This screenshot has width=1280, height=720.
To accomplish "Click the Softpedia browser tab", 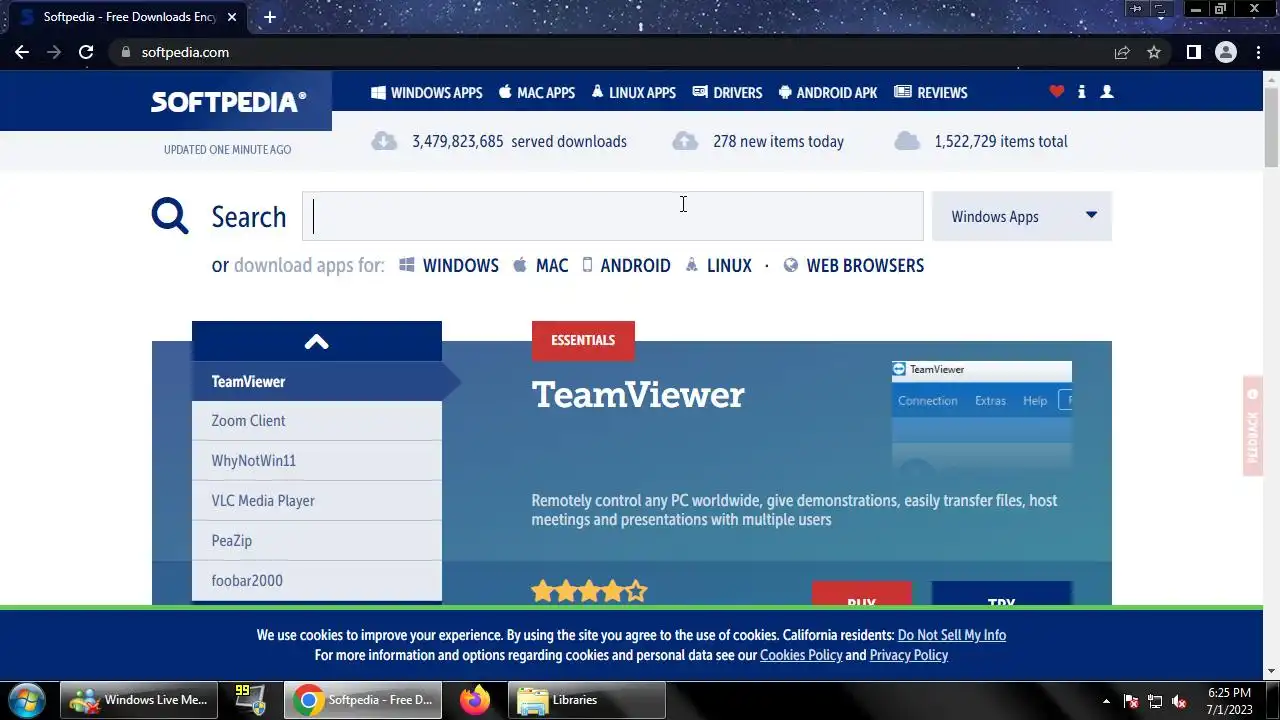I will pos(127,17).
